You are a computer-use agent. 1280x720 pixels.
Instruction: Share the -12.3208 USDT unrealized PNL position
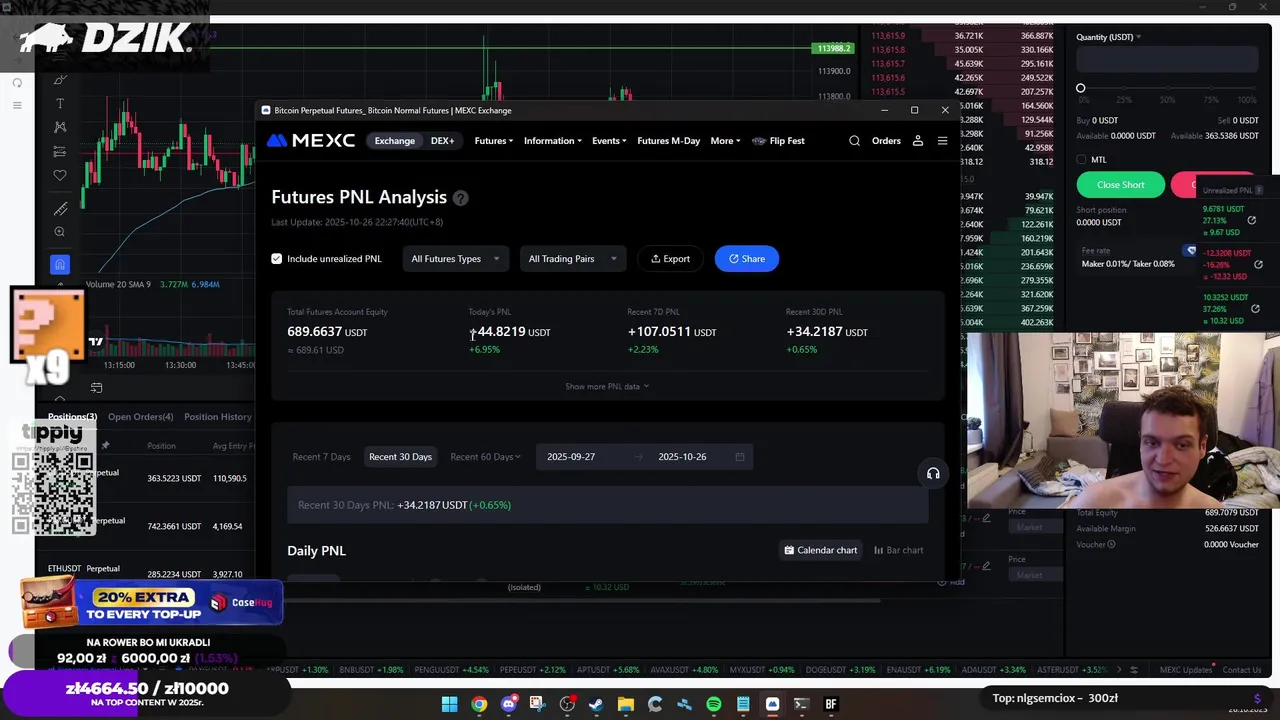coord(1258,264)
